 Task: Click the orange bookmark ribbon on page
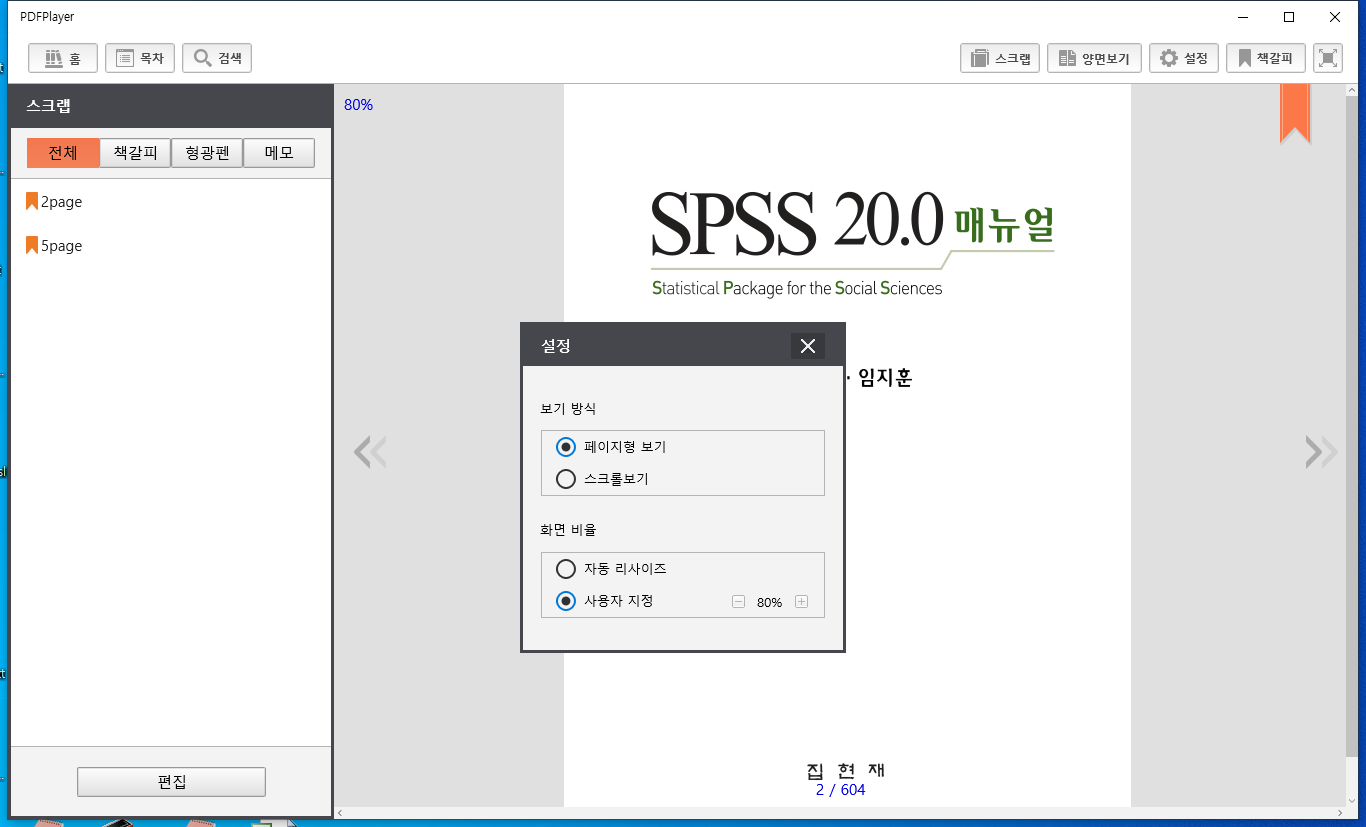coord(1295,113)
